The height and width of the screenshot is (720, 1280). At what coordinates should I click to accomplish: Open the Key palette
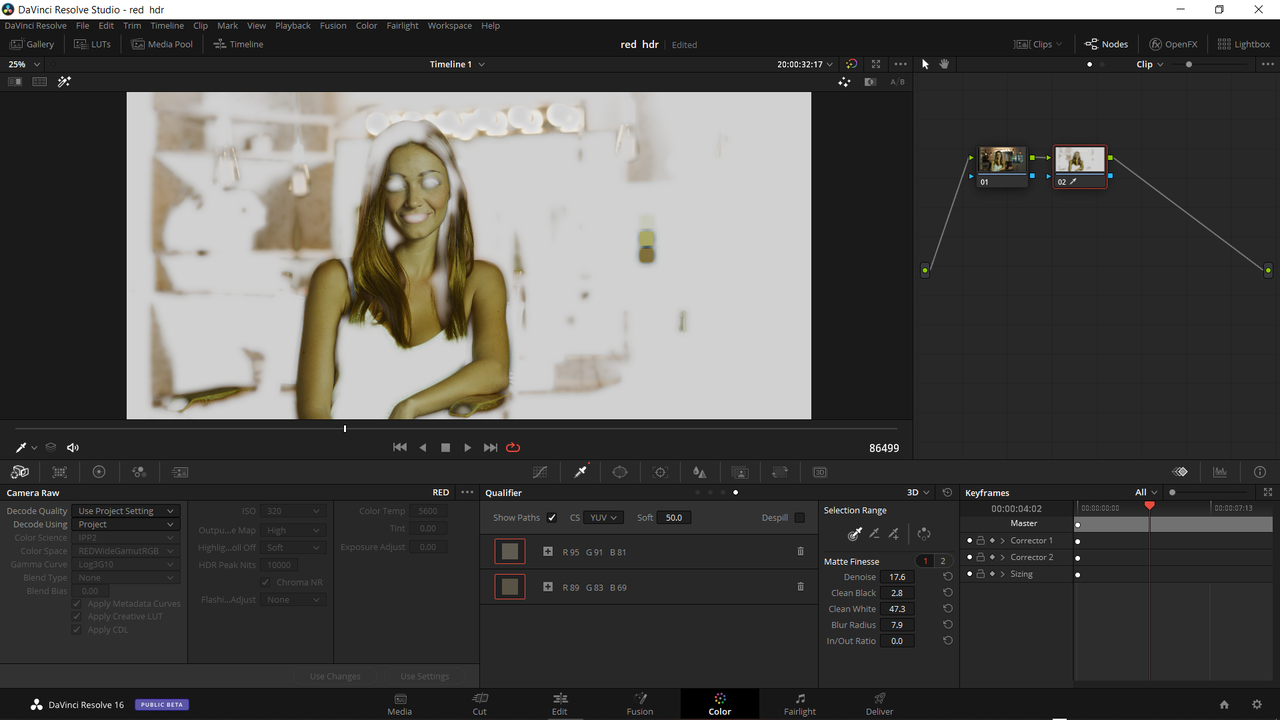(x=740, y=472)
